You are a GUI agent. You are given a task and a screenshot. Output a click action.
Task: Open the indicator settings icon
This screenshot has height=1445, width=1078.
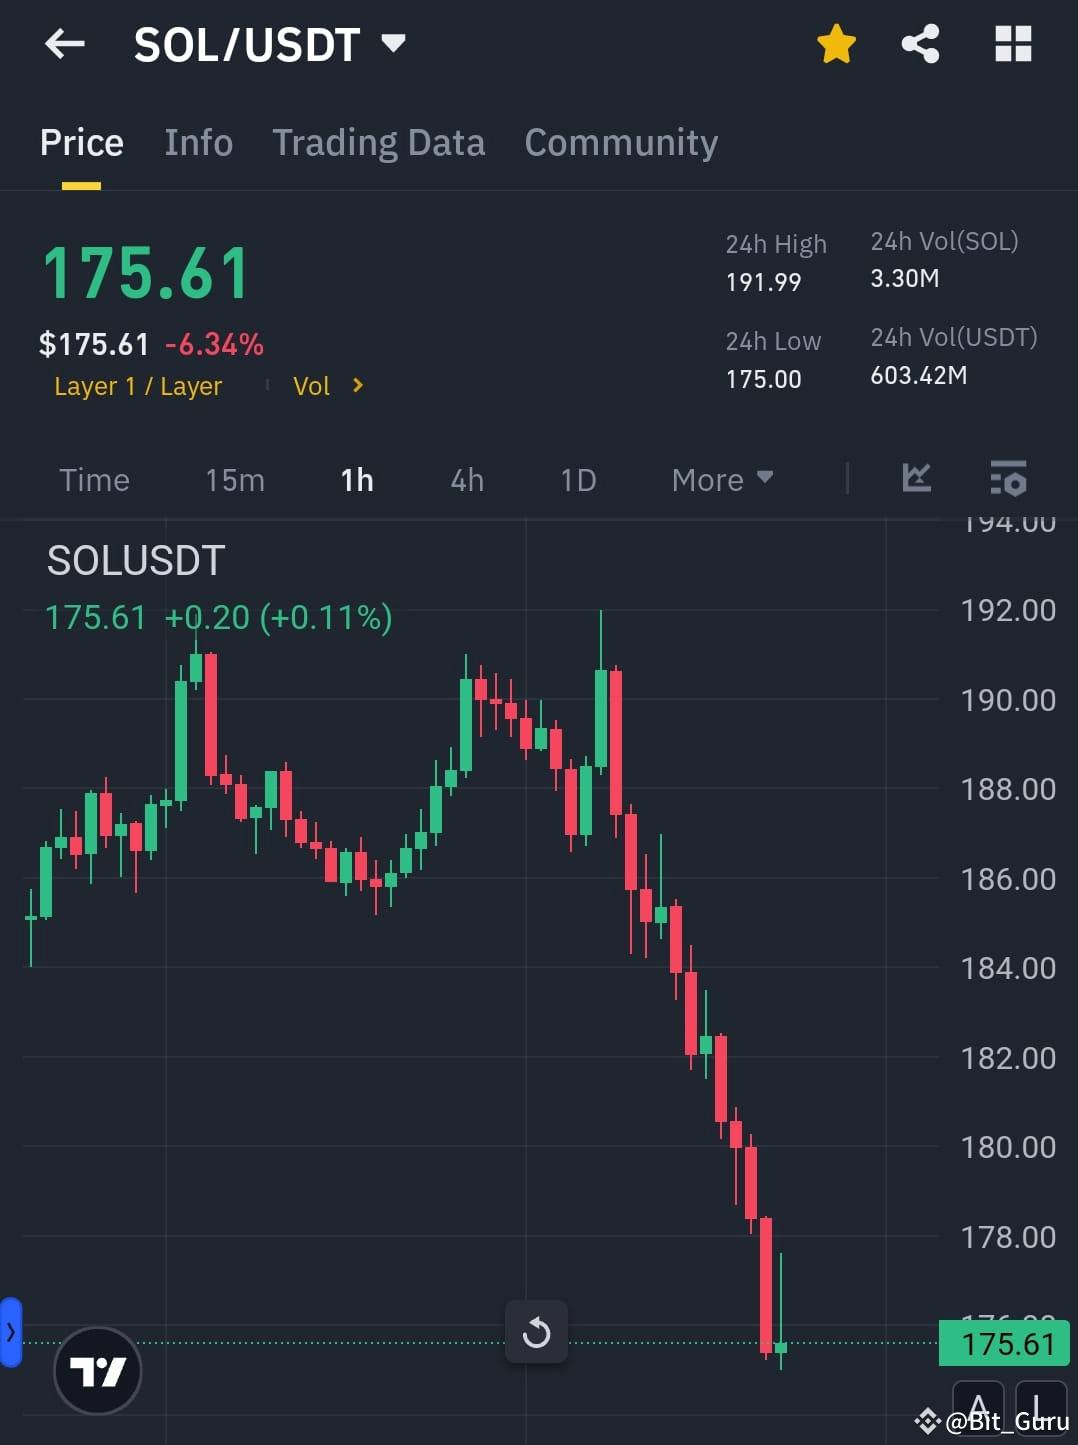(1009, 479)
